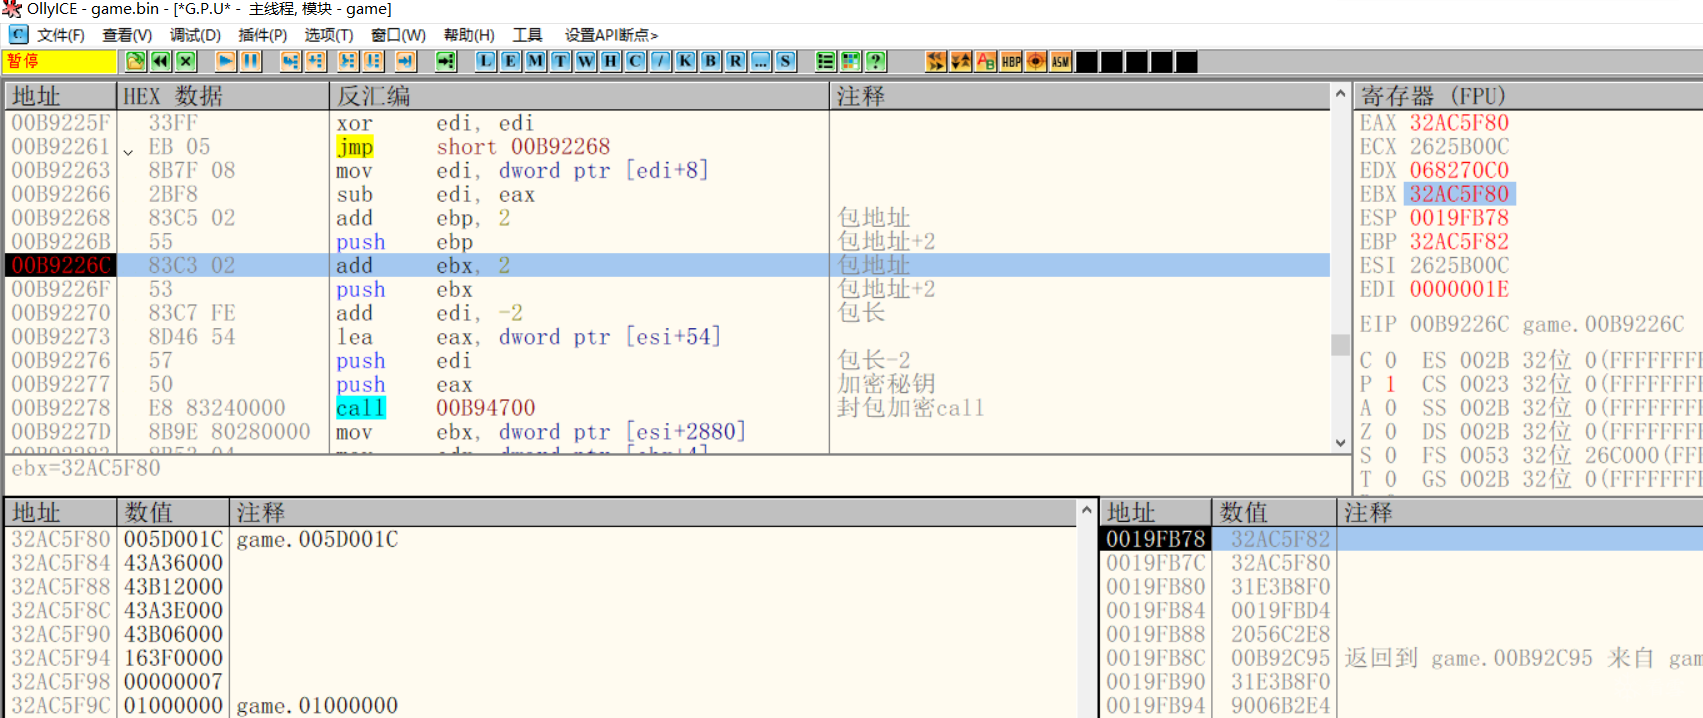This screenshot has height=718, width=1703.
Task: Click the Step into toolbar icon
Action: click(x=291, y=61)
